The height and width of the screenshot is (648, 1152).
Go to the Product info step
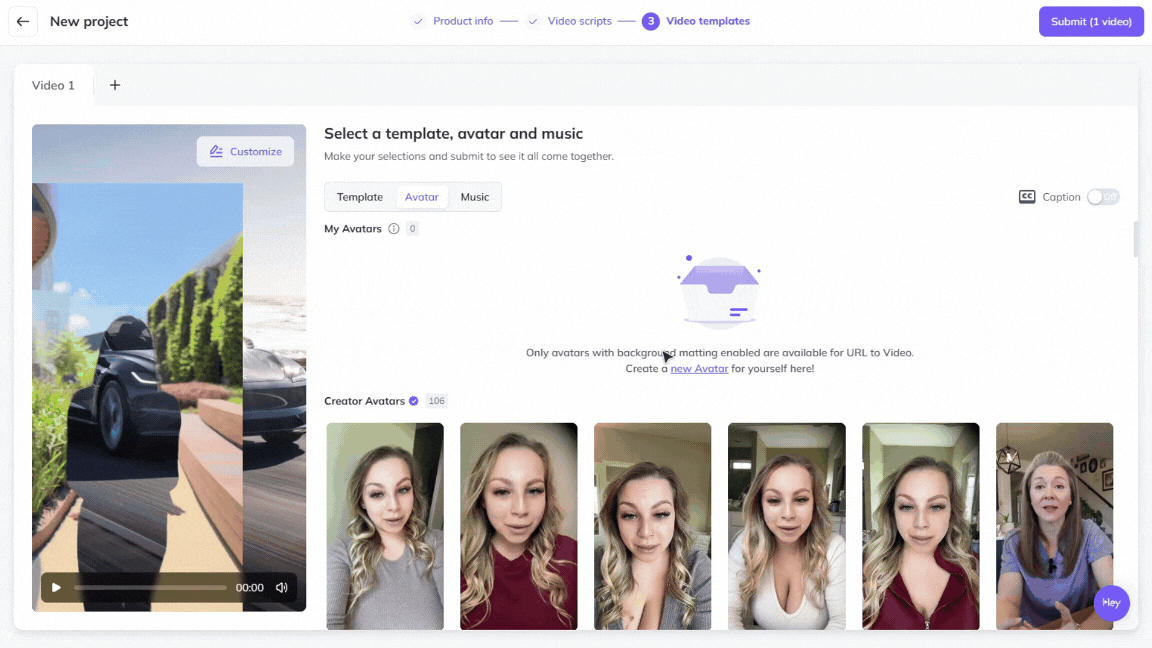[462, 21]
